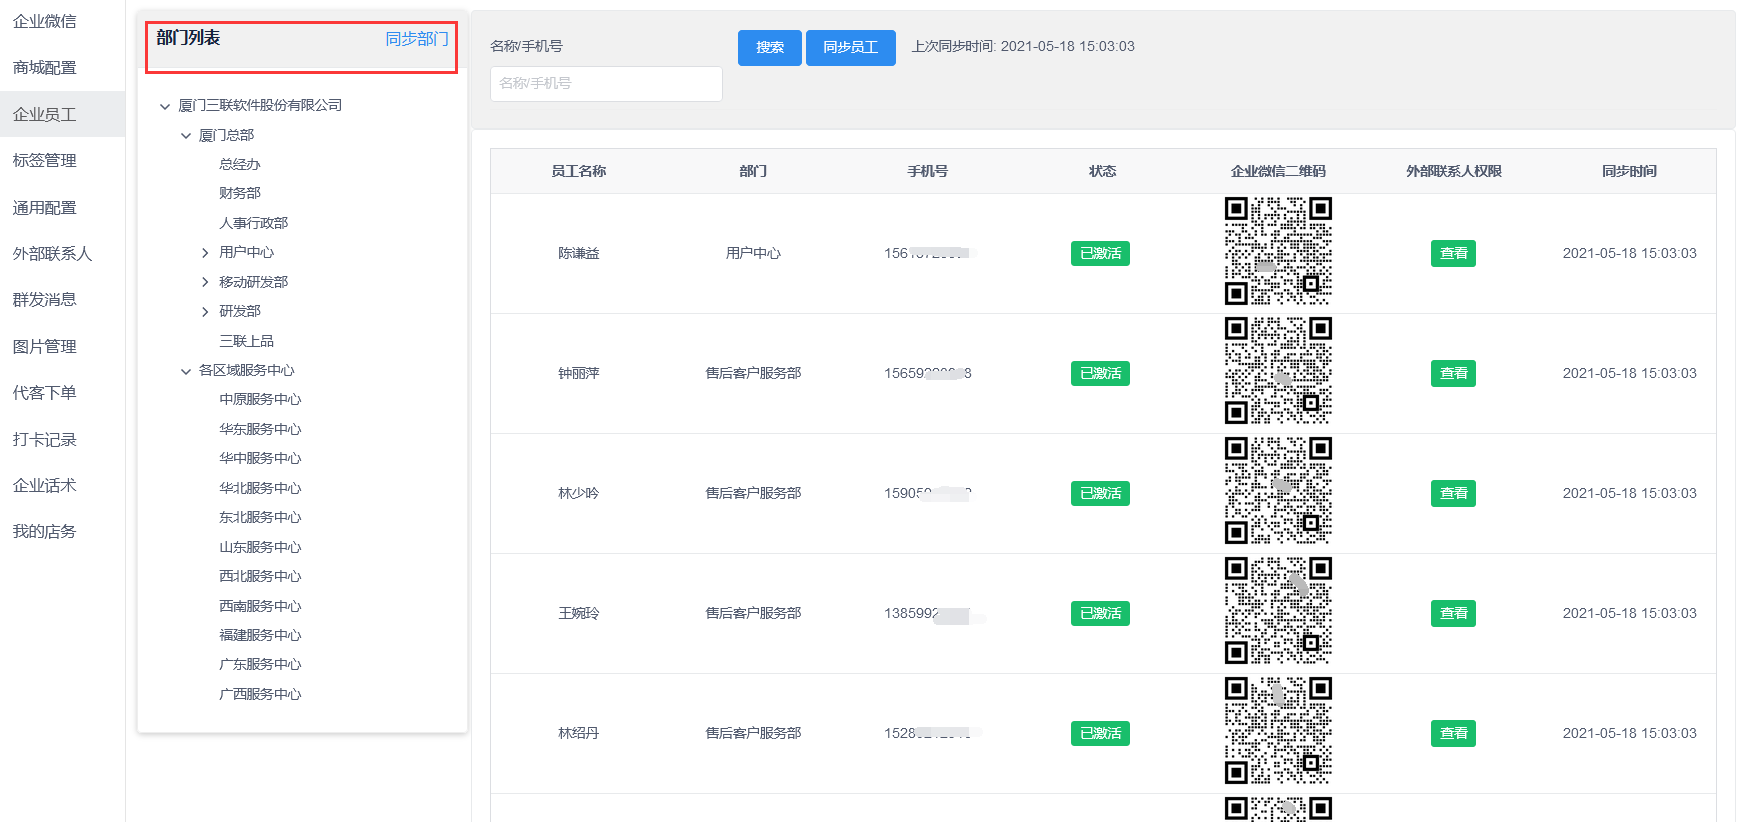Open 陈谦益's WeChat QR code image
The height and width of the screenshot is (822, 1755).
(1278, 251)
